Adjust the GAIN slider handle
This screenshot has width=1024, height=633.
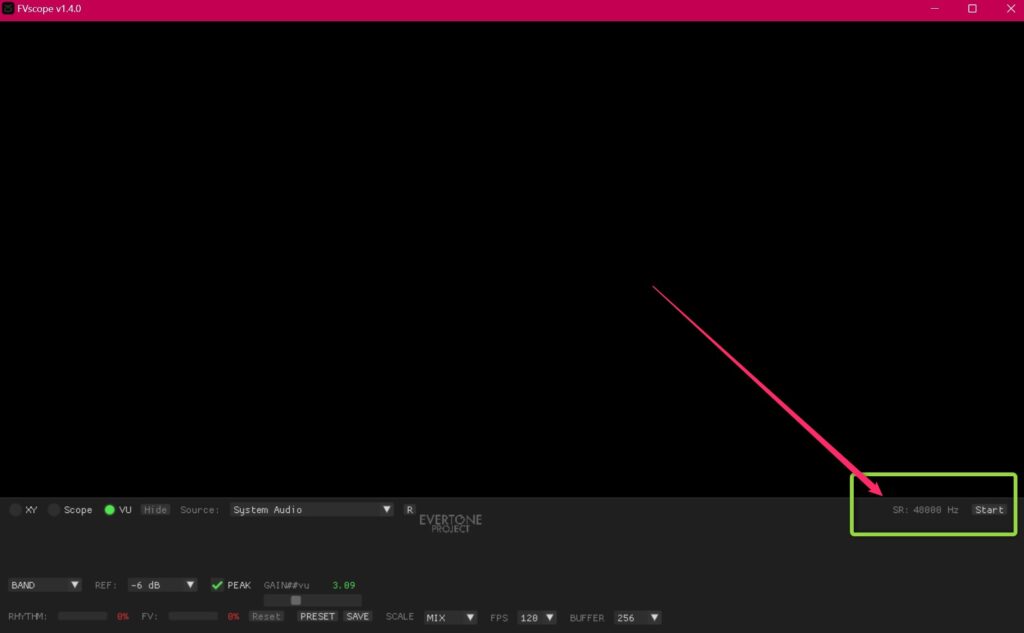(x=296, y=600)
